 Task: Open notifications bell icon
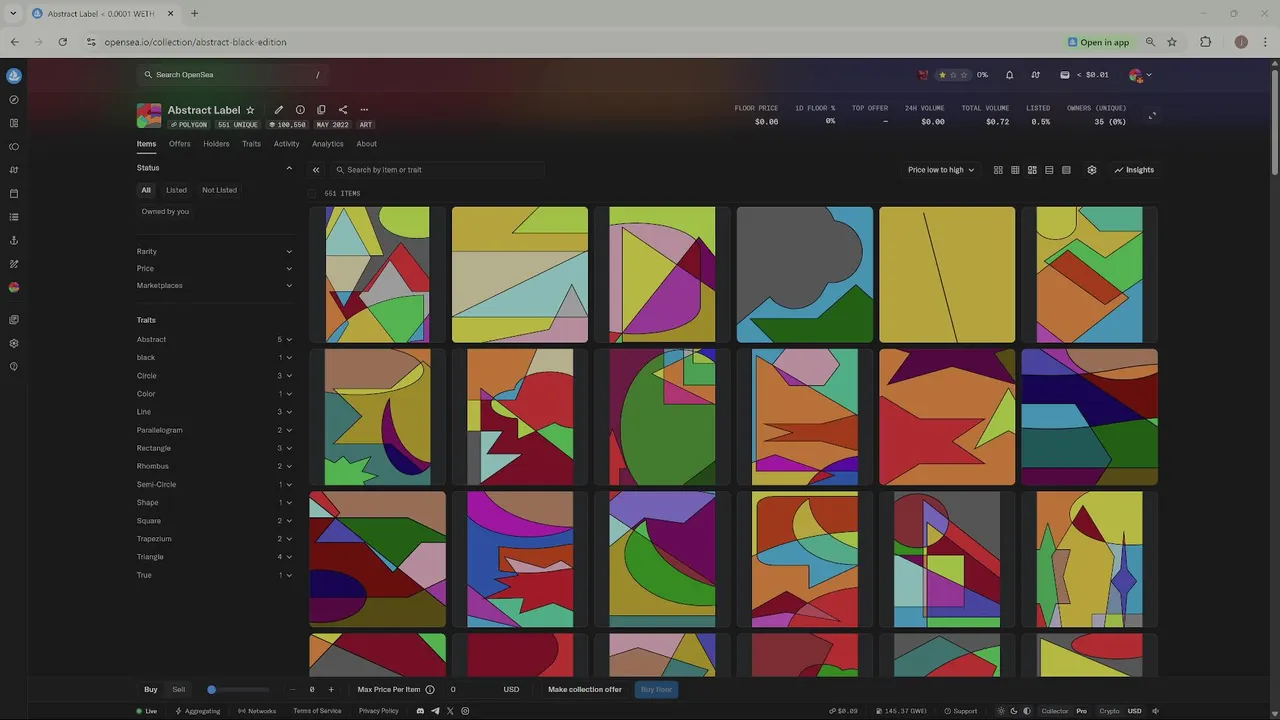1009,75
